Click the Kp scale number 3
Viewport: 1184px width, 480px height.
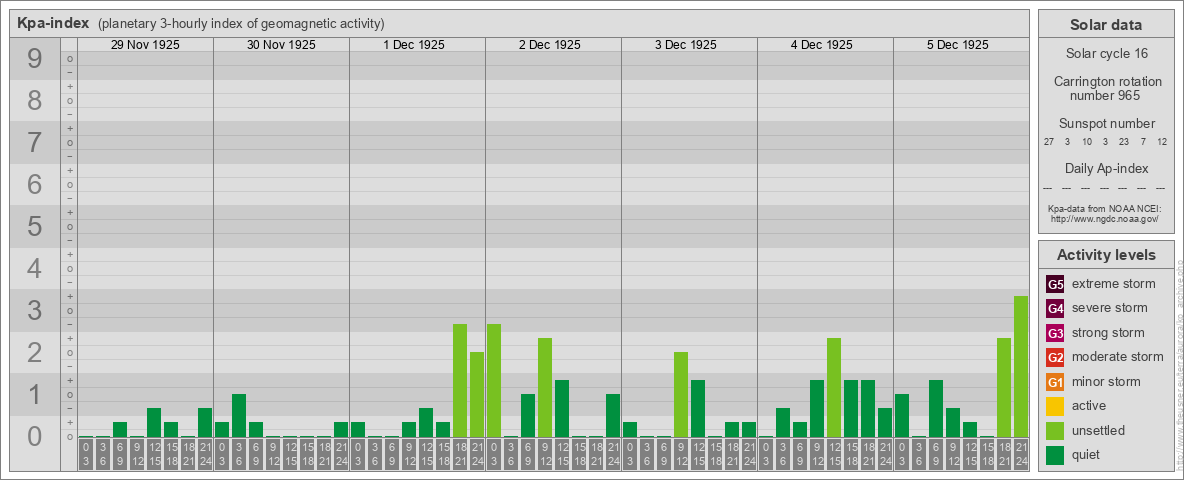pyautogui.click(x=34, y=310)
